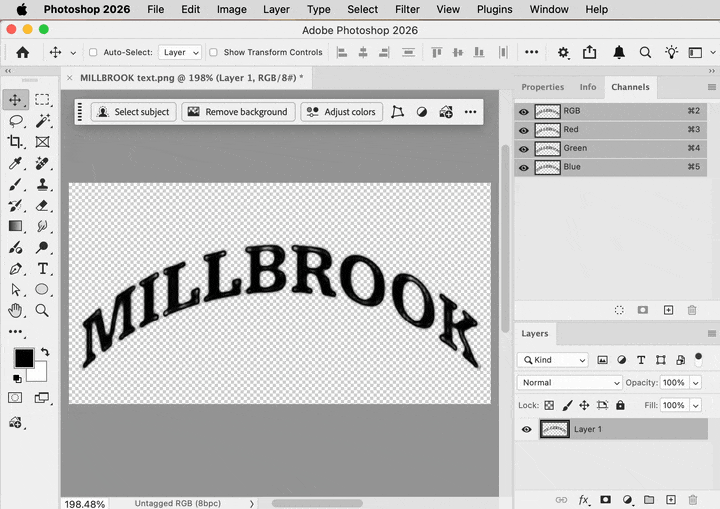Image resolution: width=720 pixels, height=509 pixels.
Task: Expand the Opacity slider dropdown
Action: point(696,383)
